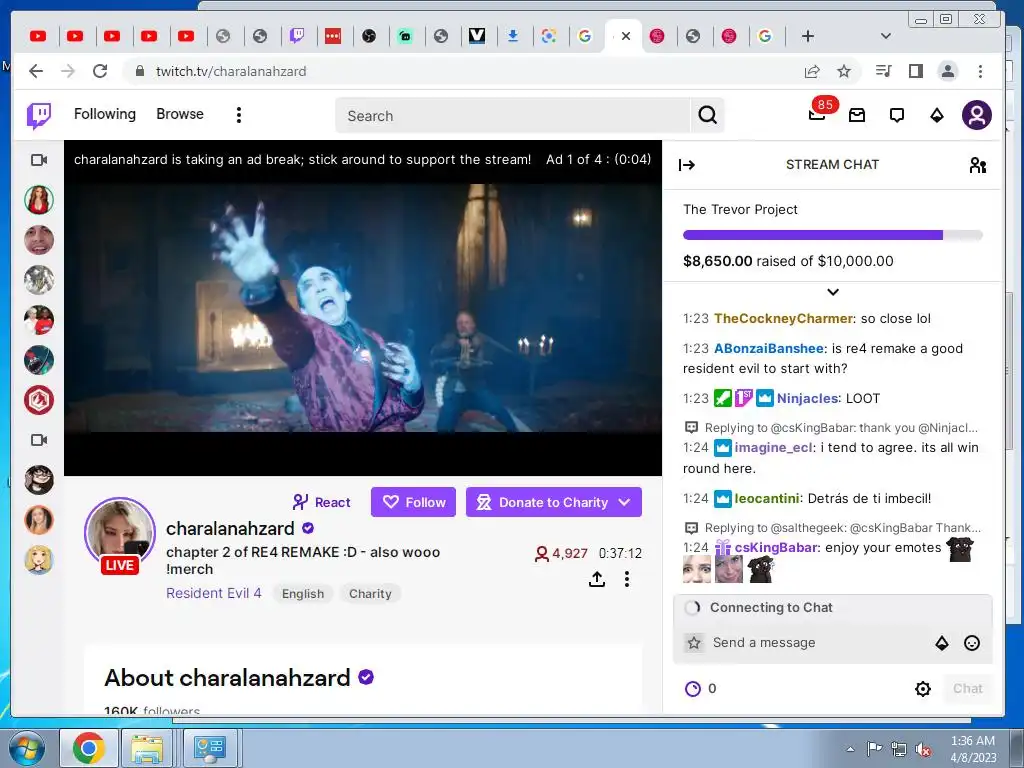Focus the Twitch search field
Viewport: 1024px width, 768px height.
(513, 116)
